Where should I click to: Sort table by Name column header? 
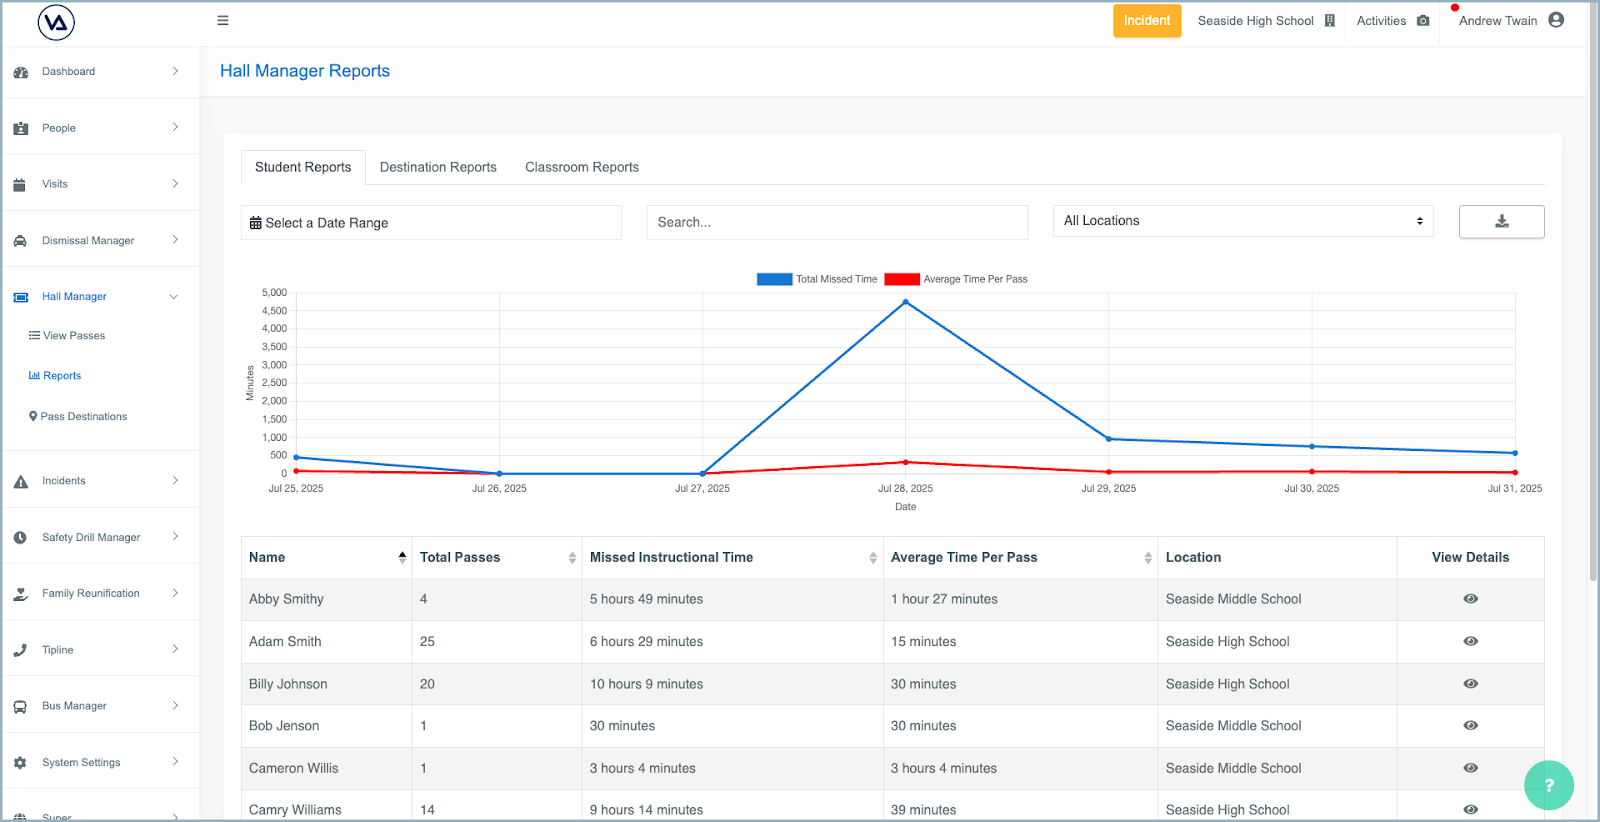(326, 558)
